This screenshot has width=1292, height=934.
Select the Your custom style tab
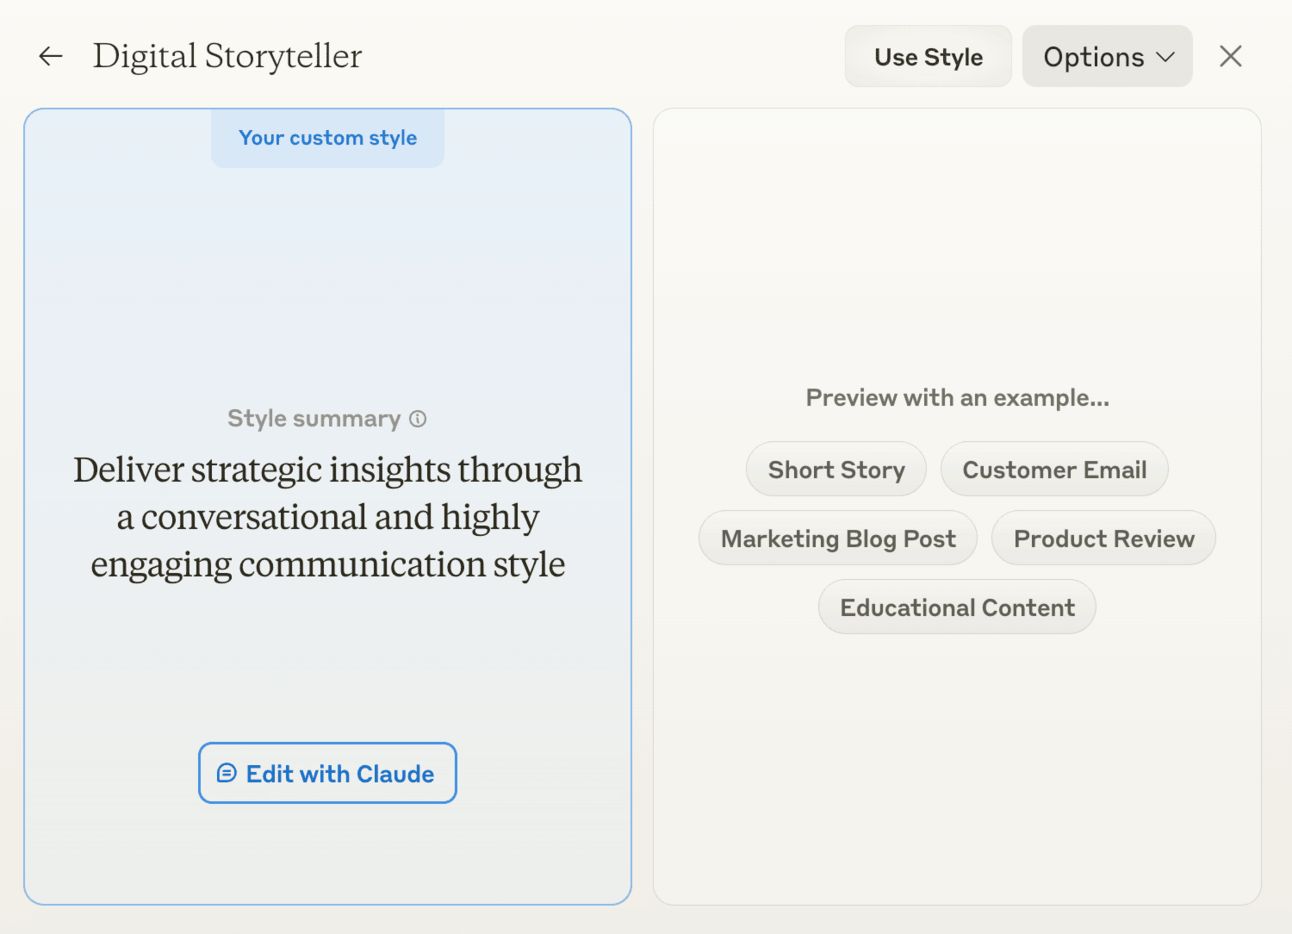tap(327, 138)
